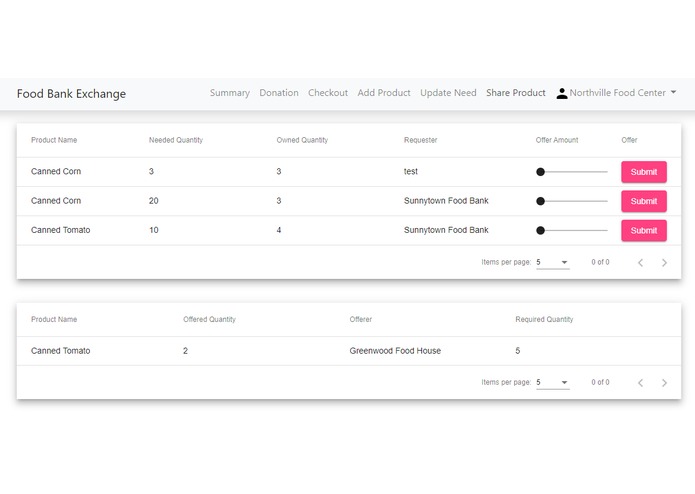Submit offer for Canned Corn needing 20
The height and width of the screenshot is (494, 695).
click(x=644, y=201)
